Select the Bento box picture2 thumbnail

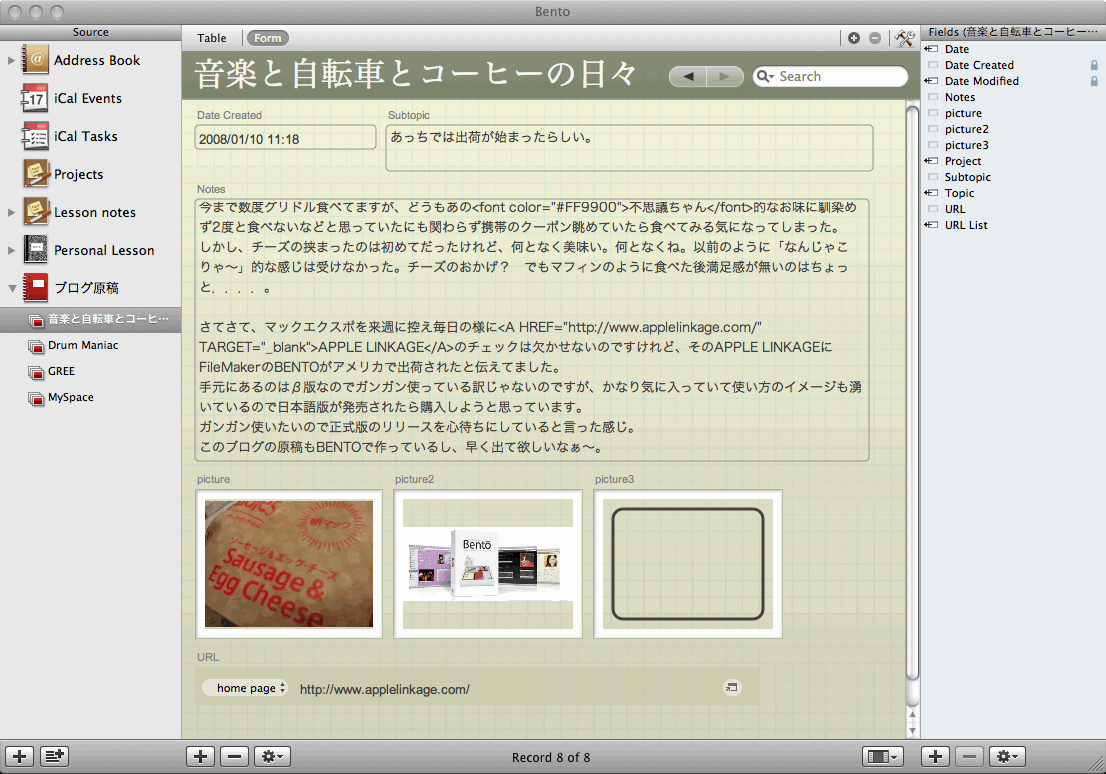coord(488,564)
